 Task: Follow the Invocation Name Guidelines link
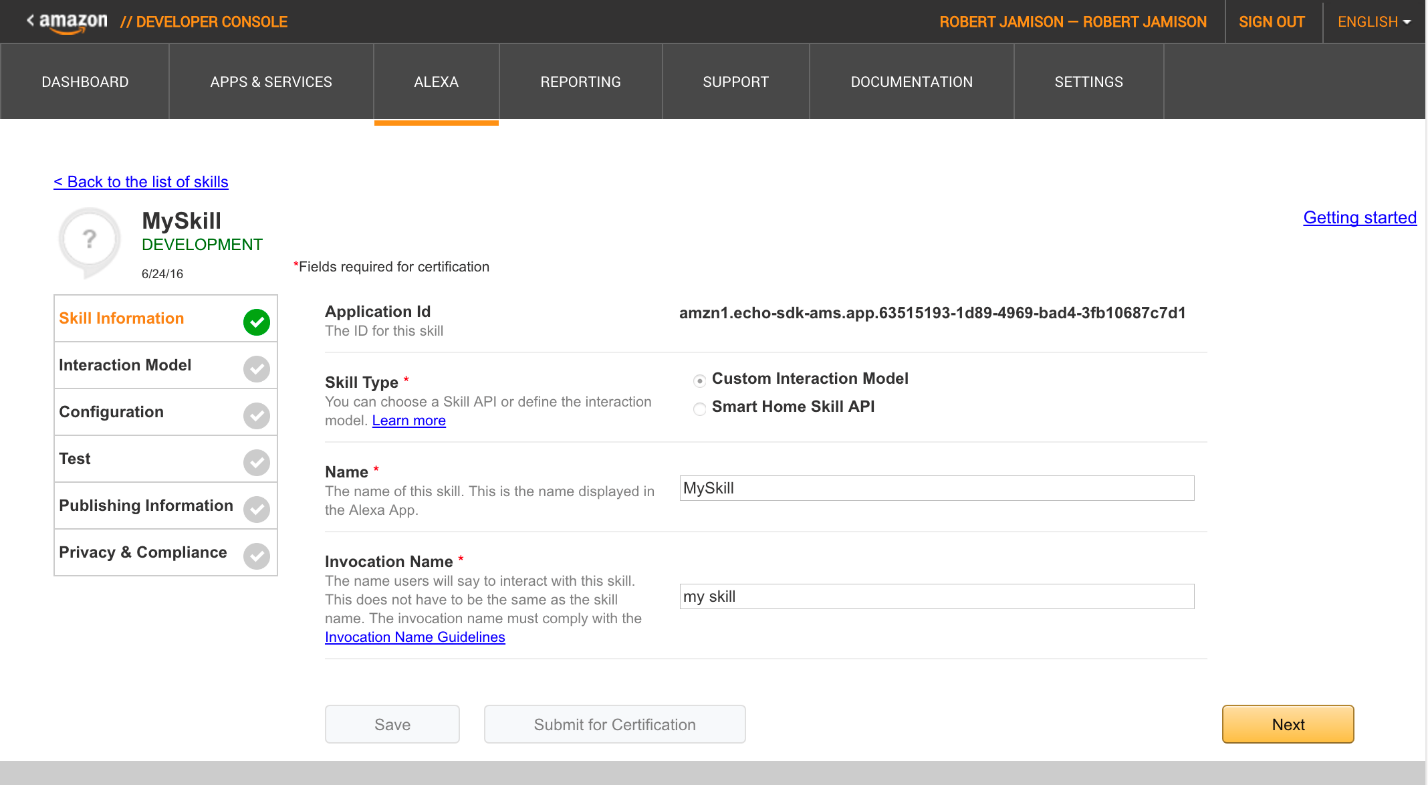[x=415, y=637]
